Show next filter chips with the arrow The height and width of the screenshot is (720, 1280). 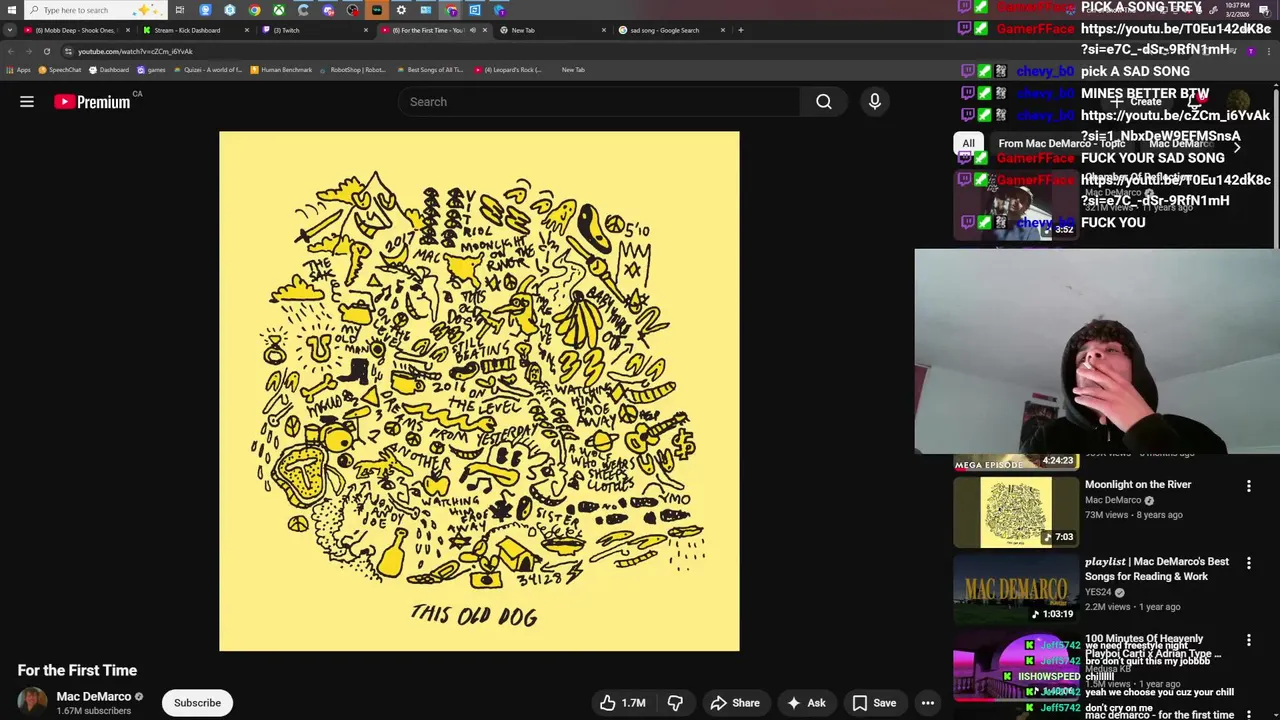[1237, 146]
